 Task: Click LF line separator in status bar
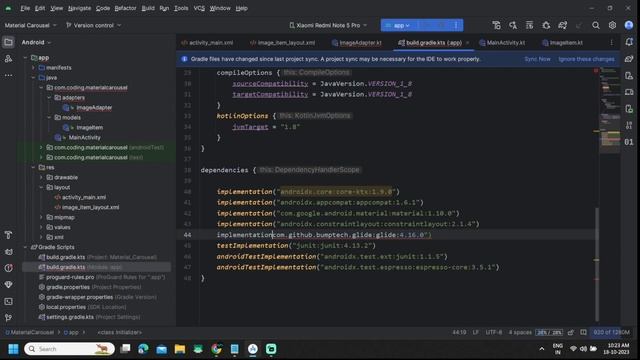[476, 332]
